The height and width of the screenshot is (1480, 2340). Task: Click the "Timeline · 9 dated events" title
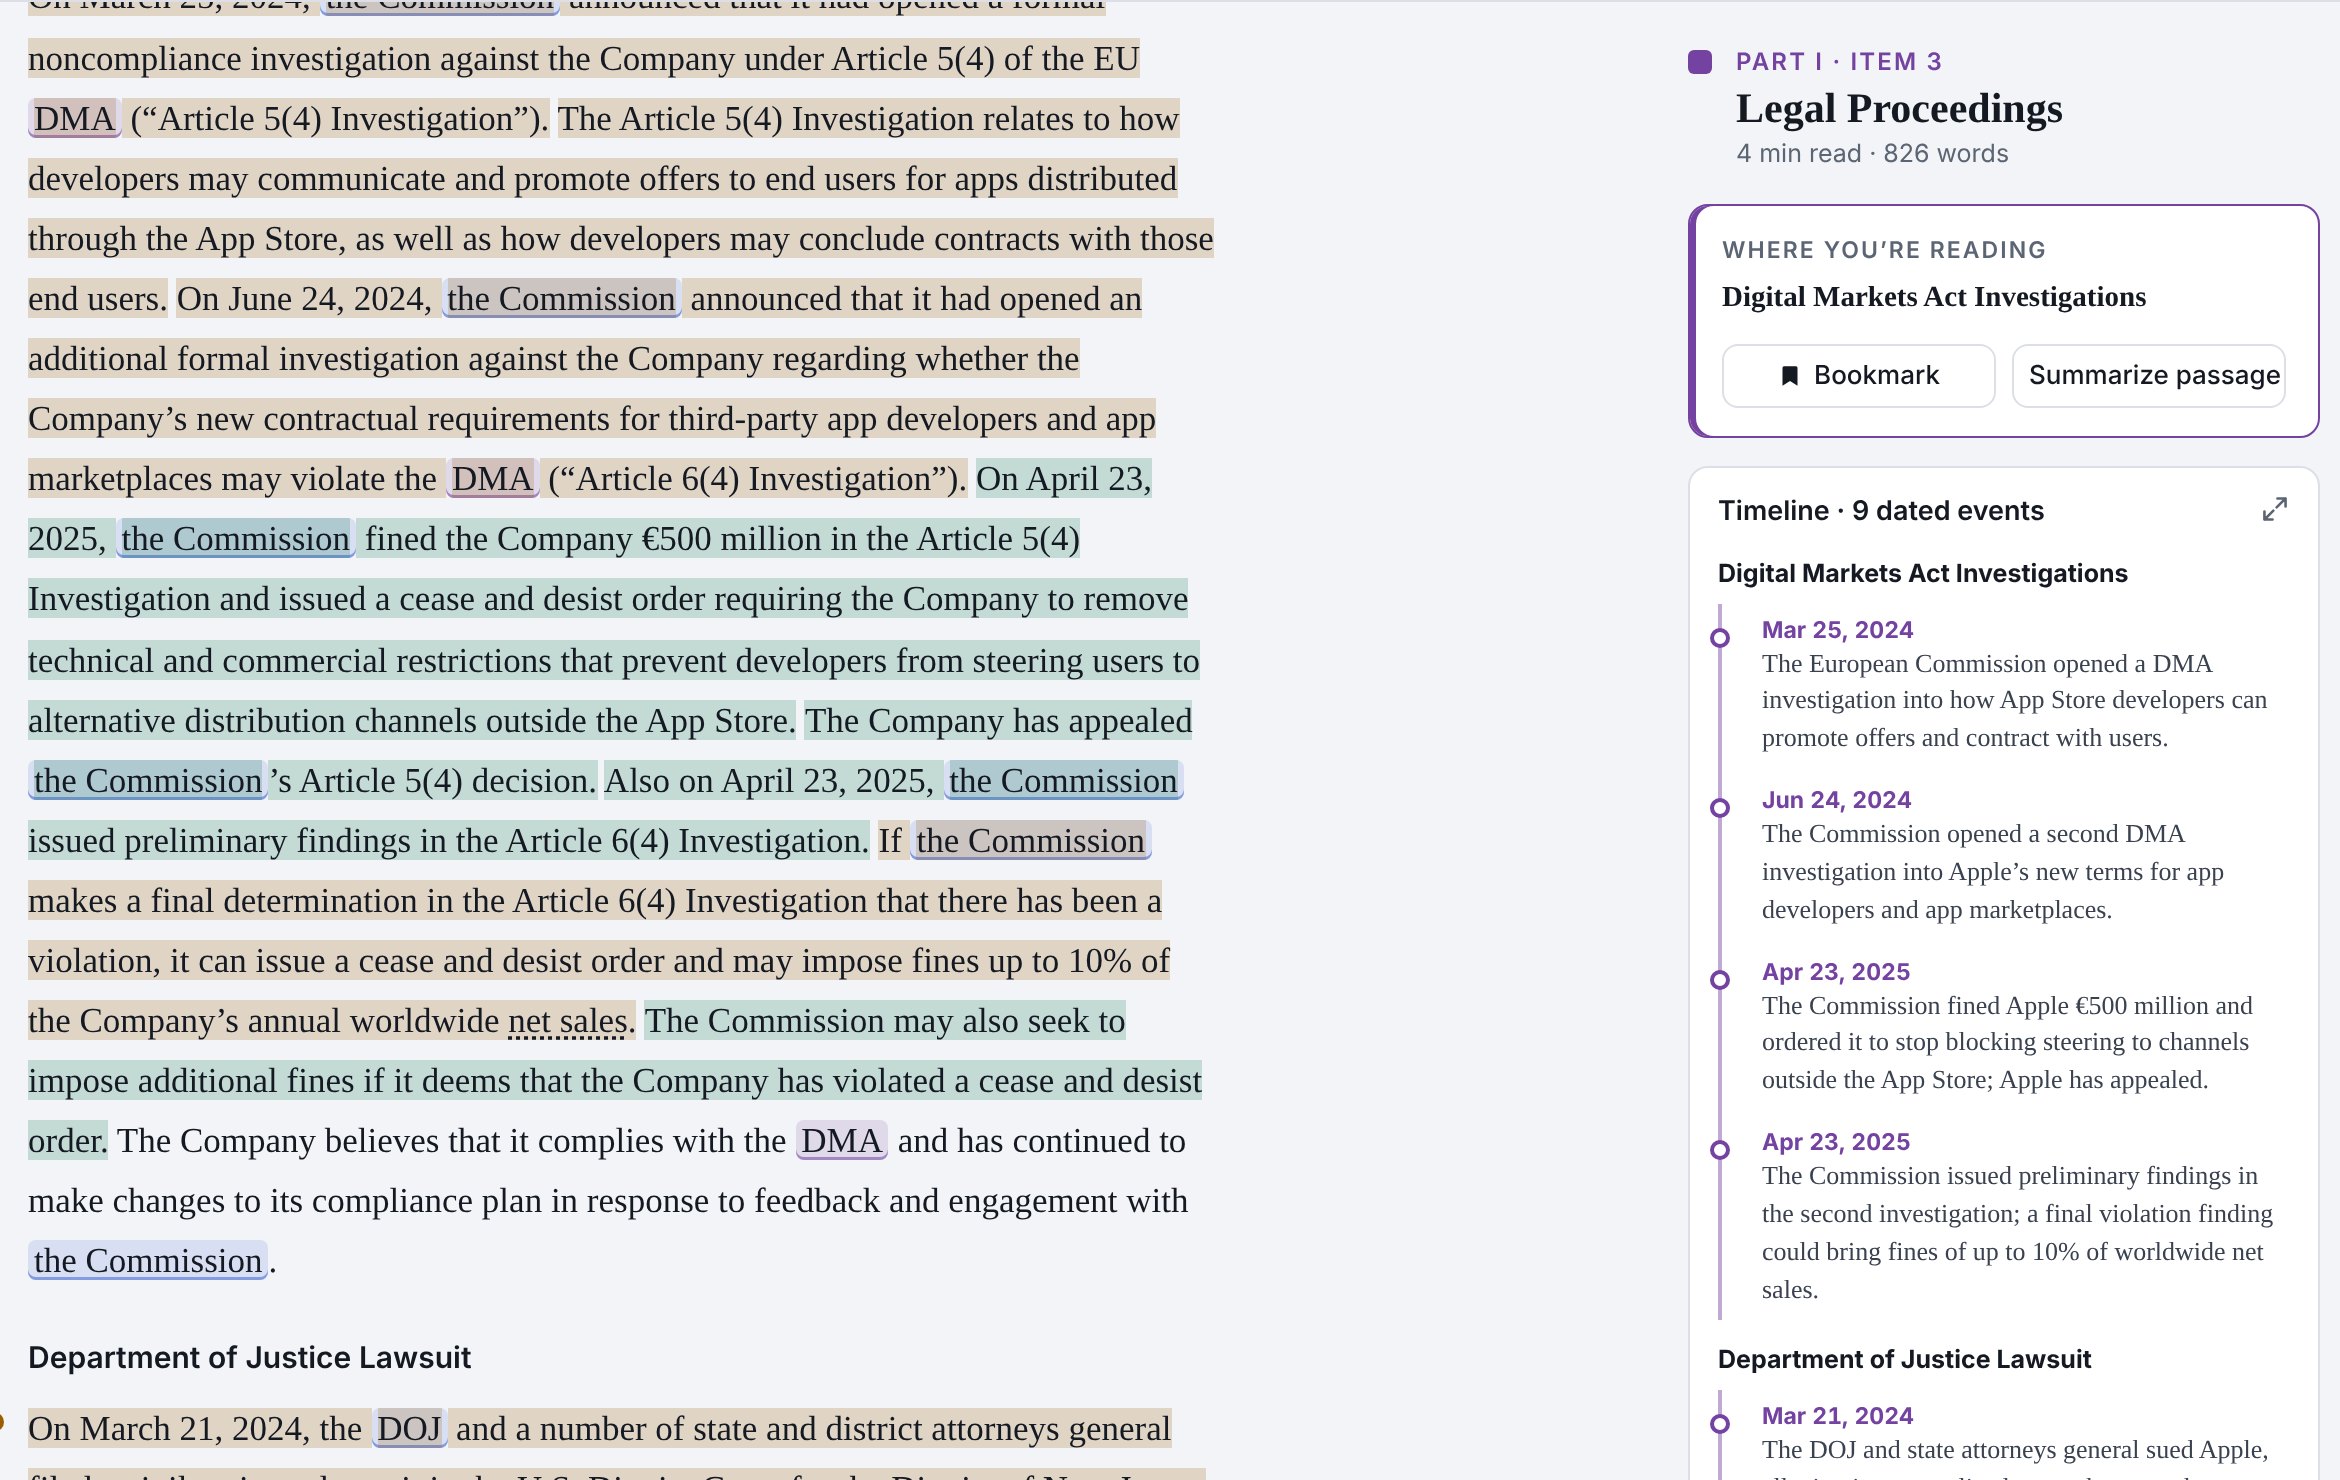click(1881, 510)
